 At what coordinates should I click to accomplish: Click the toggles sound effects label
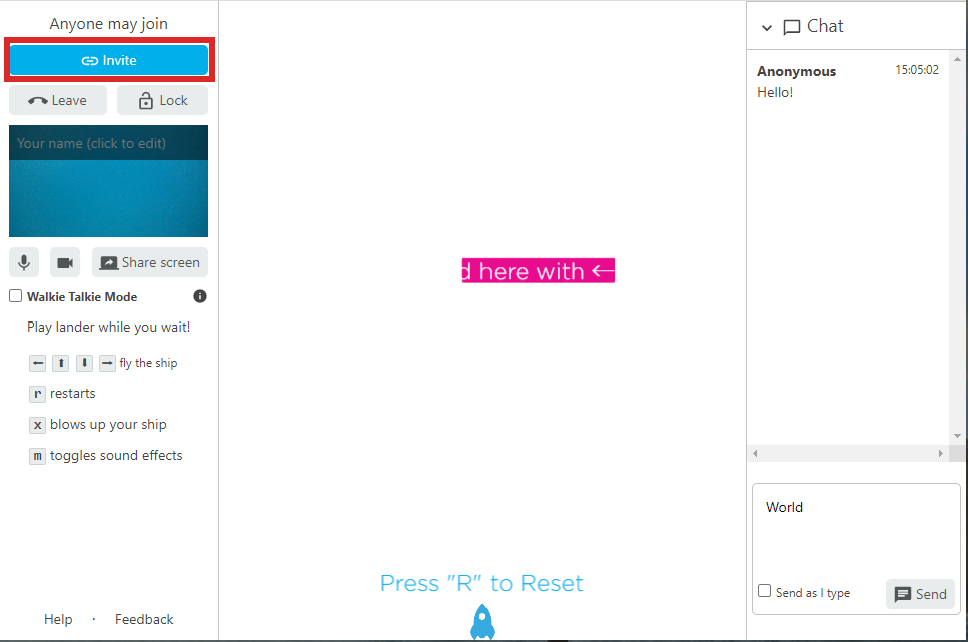coord(116,456)
